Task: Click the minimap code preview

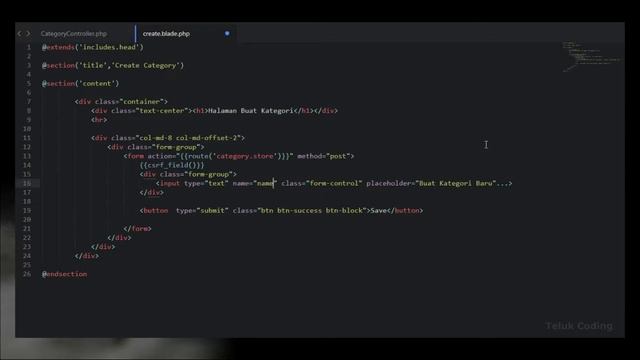Action: [x=591, y=56]
